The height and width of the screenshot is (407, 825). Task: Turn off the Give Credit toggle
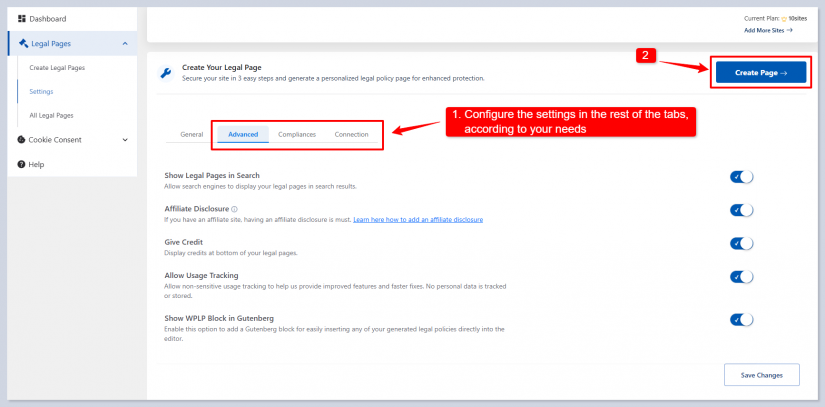[x=741, y=243]
